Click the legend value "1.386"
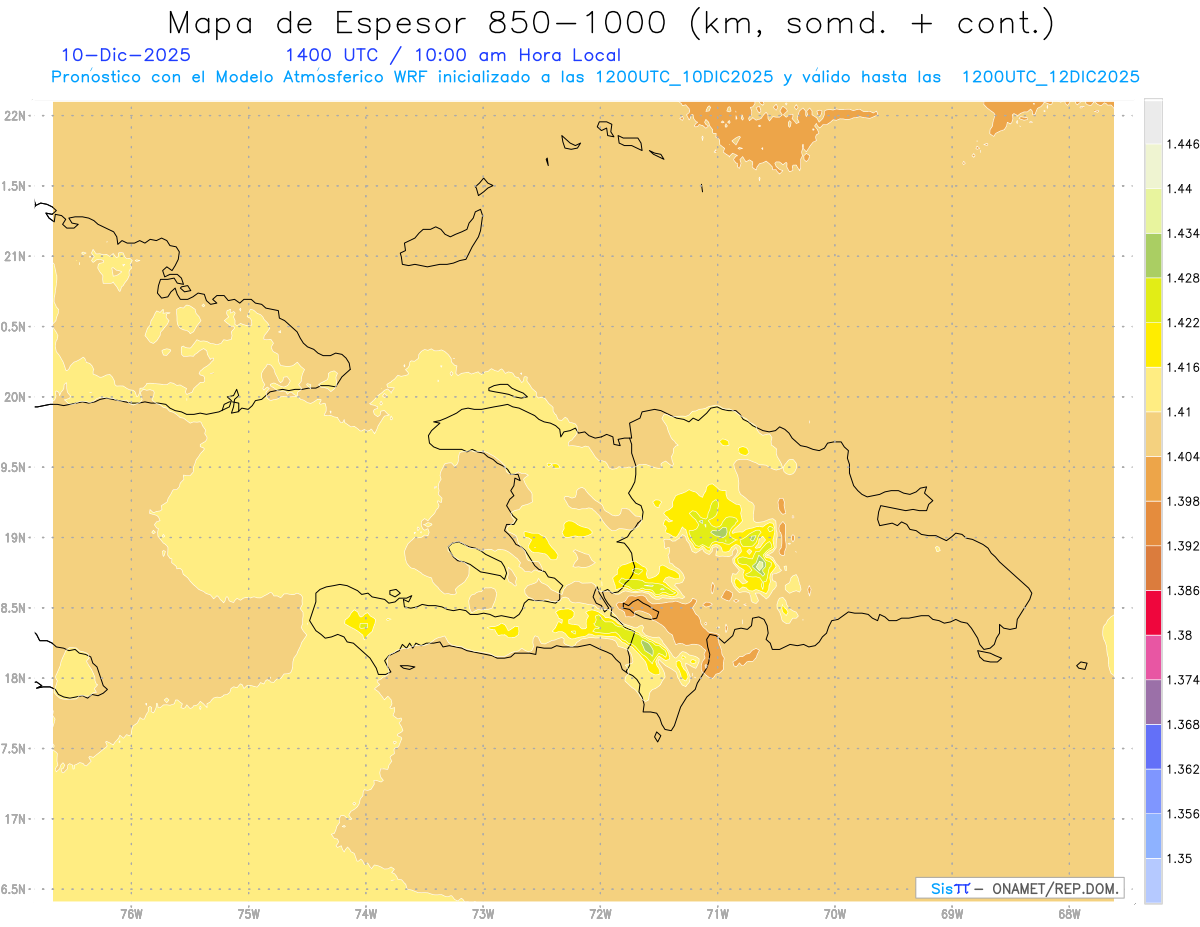 [x=1183, y=590]
